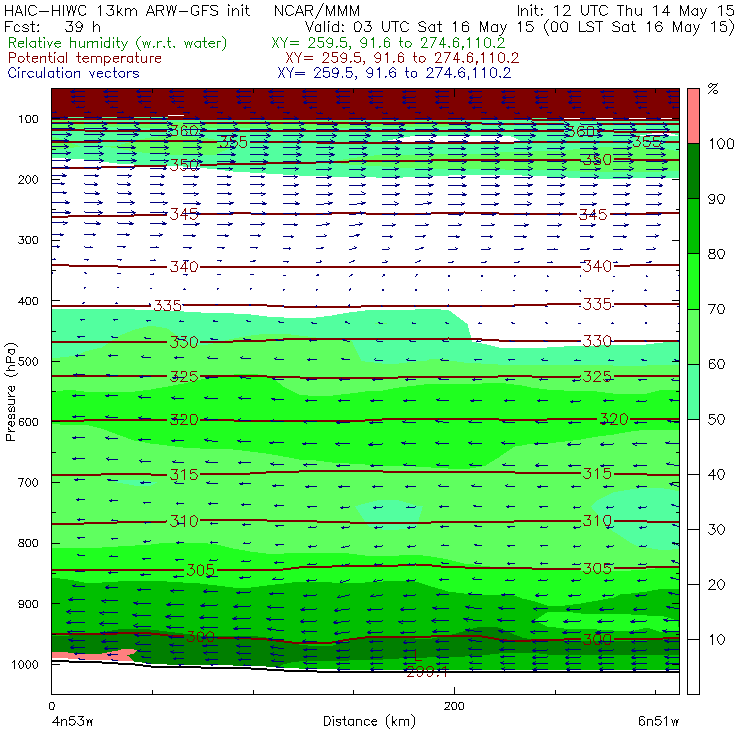Select '(00 LST Sat 16 May 15)' local time

point(639,27)
